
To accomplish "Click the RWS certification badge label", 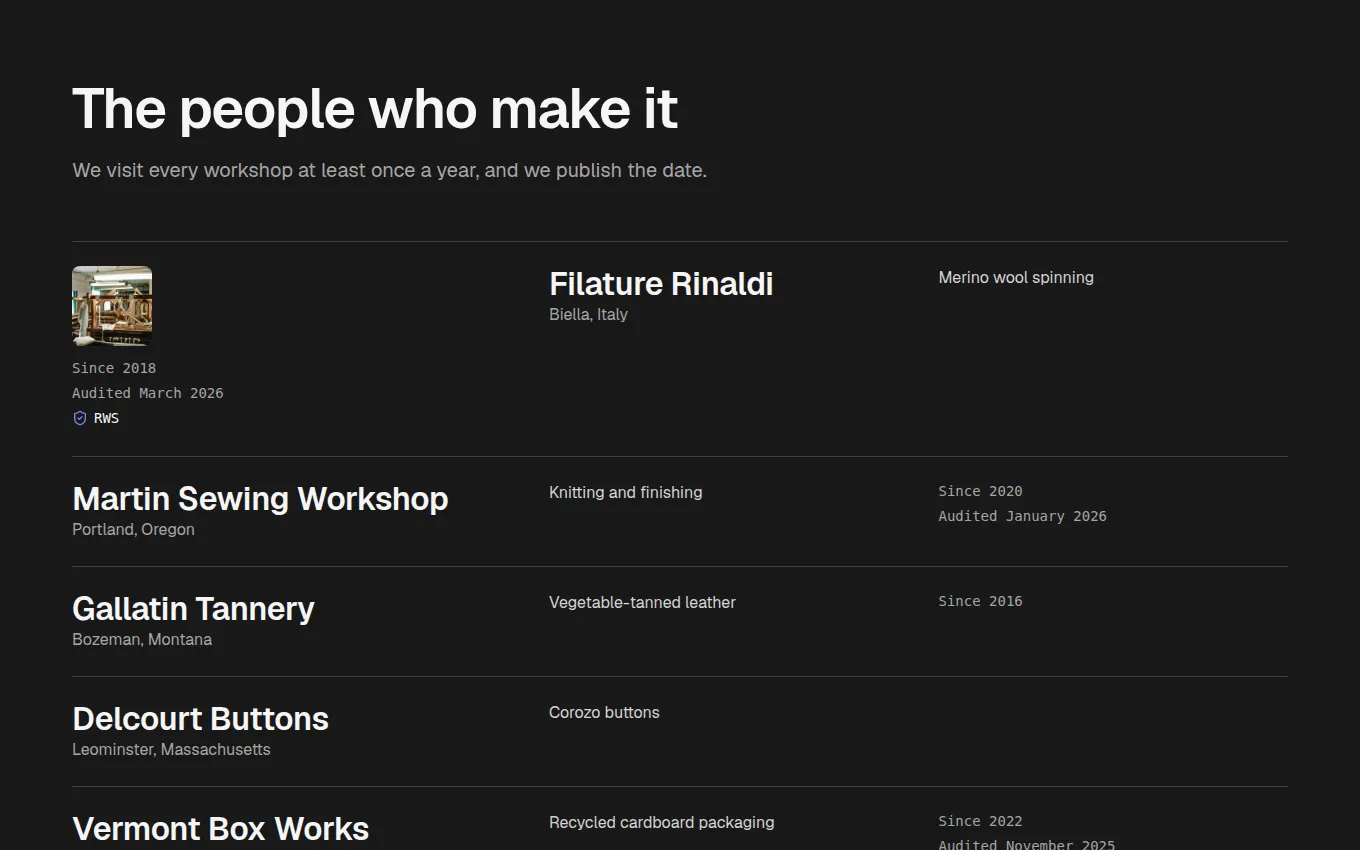I will (106, 418).
